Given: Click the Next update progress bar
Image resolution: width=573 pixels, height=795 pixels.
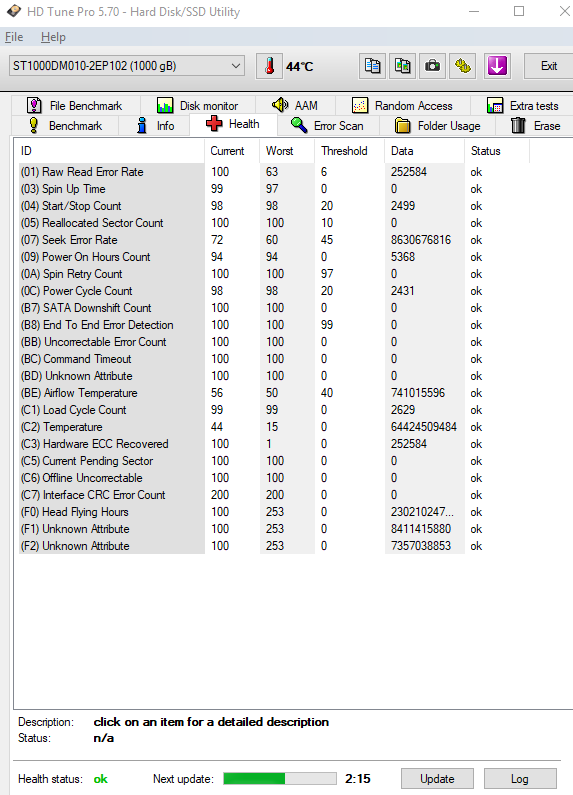Looking at the screenshot, I should (x=280, y=778).
